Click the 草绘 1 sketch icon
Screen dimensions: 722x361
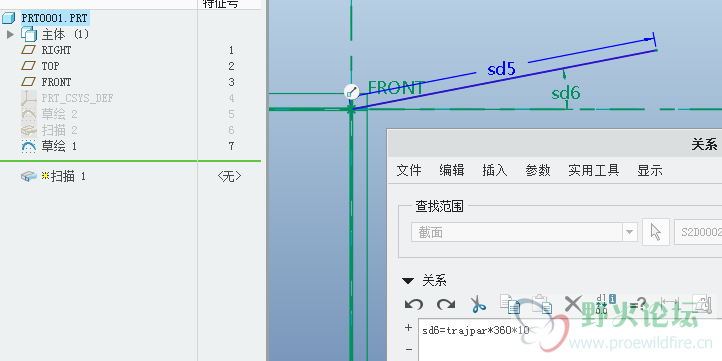tap(29, 146)
